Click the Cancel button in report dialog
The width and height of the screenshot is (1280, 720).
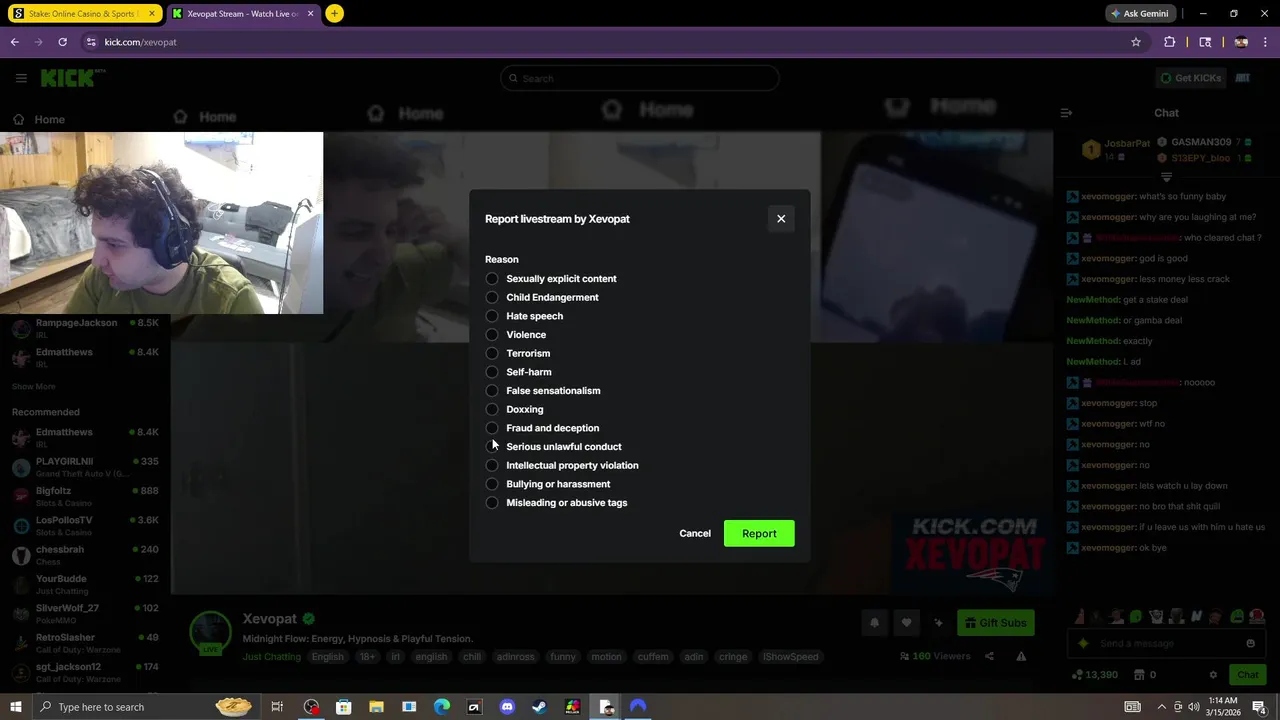[x=695, y=533]
